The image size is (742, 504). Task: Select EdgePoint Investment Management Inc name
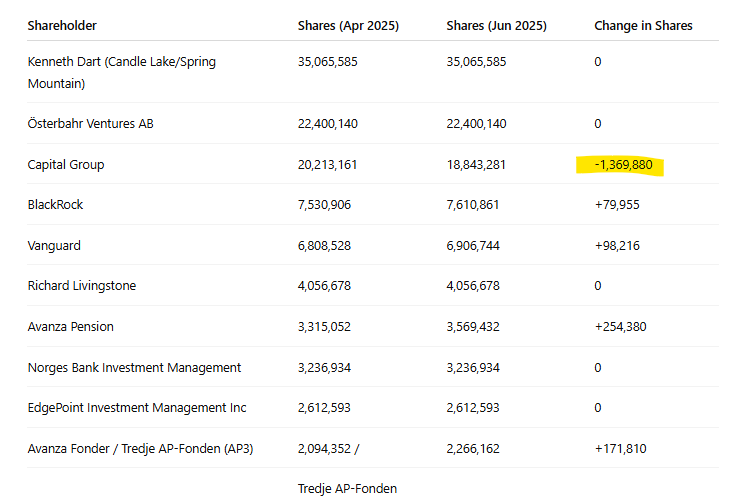click(x=137, y=408)
